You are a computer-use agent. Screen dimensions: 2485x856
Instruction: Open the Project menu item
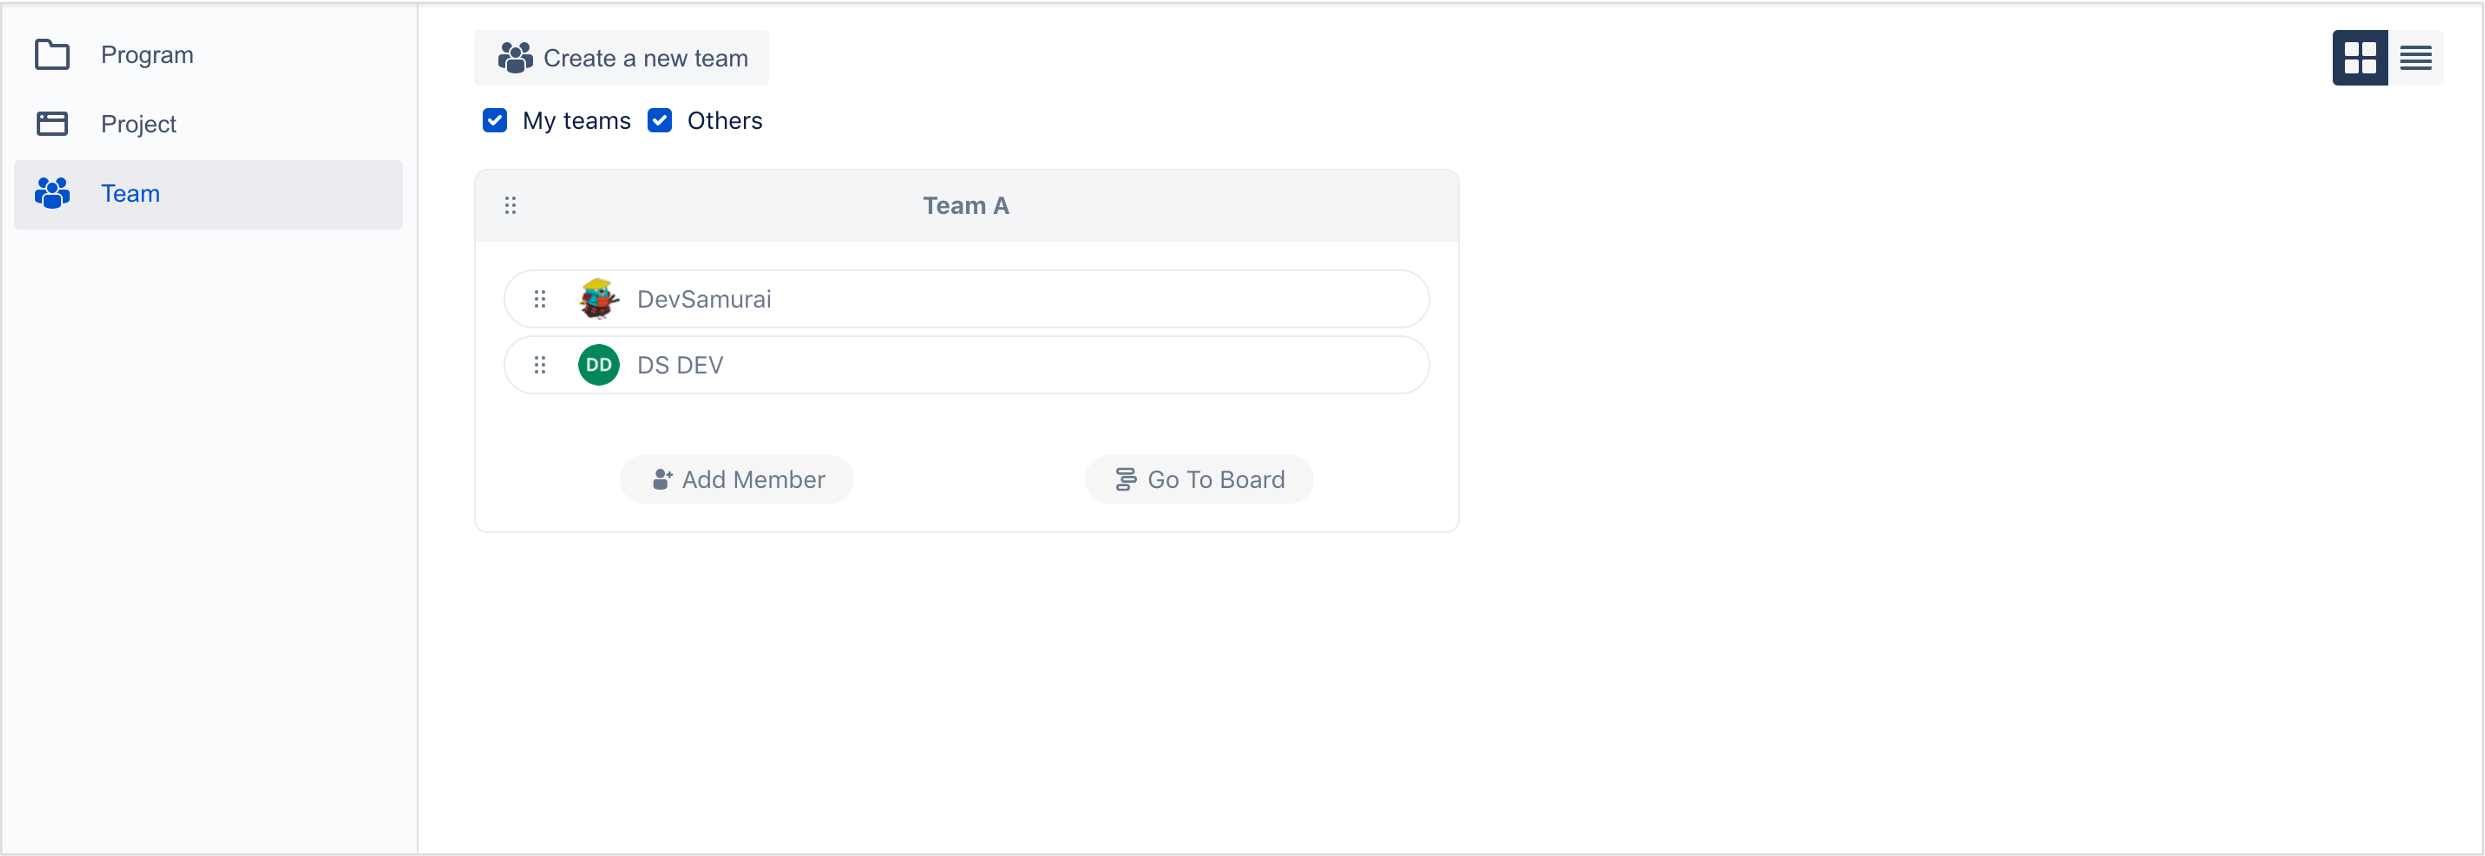click(x=138, y=124)
